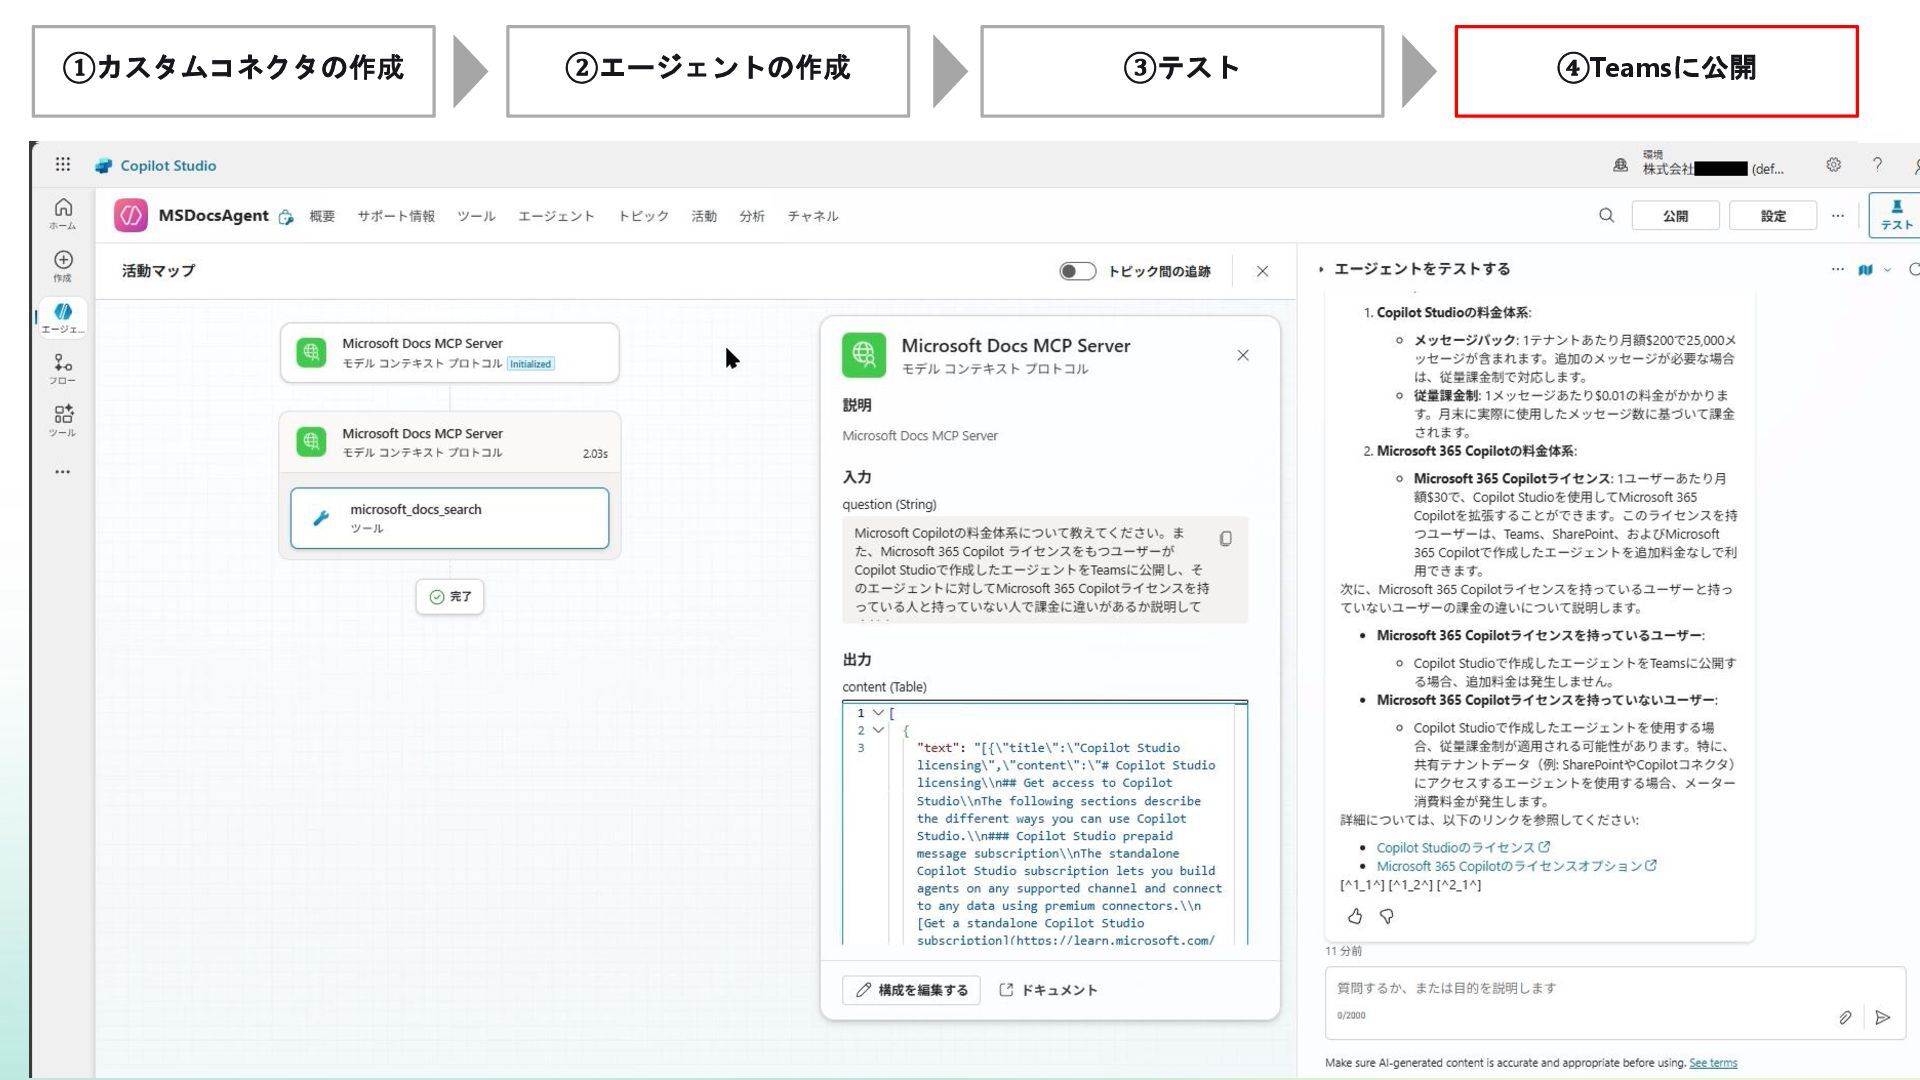This screenshot has width=1920, height=1080.
Task: Click the question (String) input text box
Action: point(1045,570)
